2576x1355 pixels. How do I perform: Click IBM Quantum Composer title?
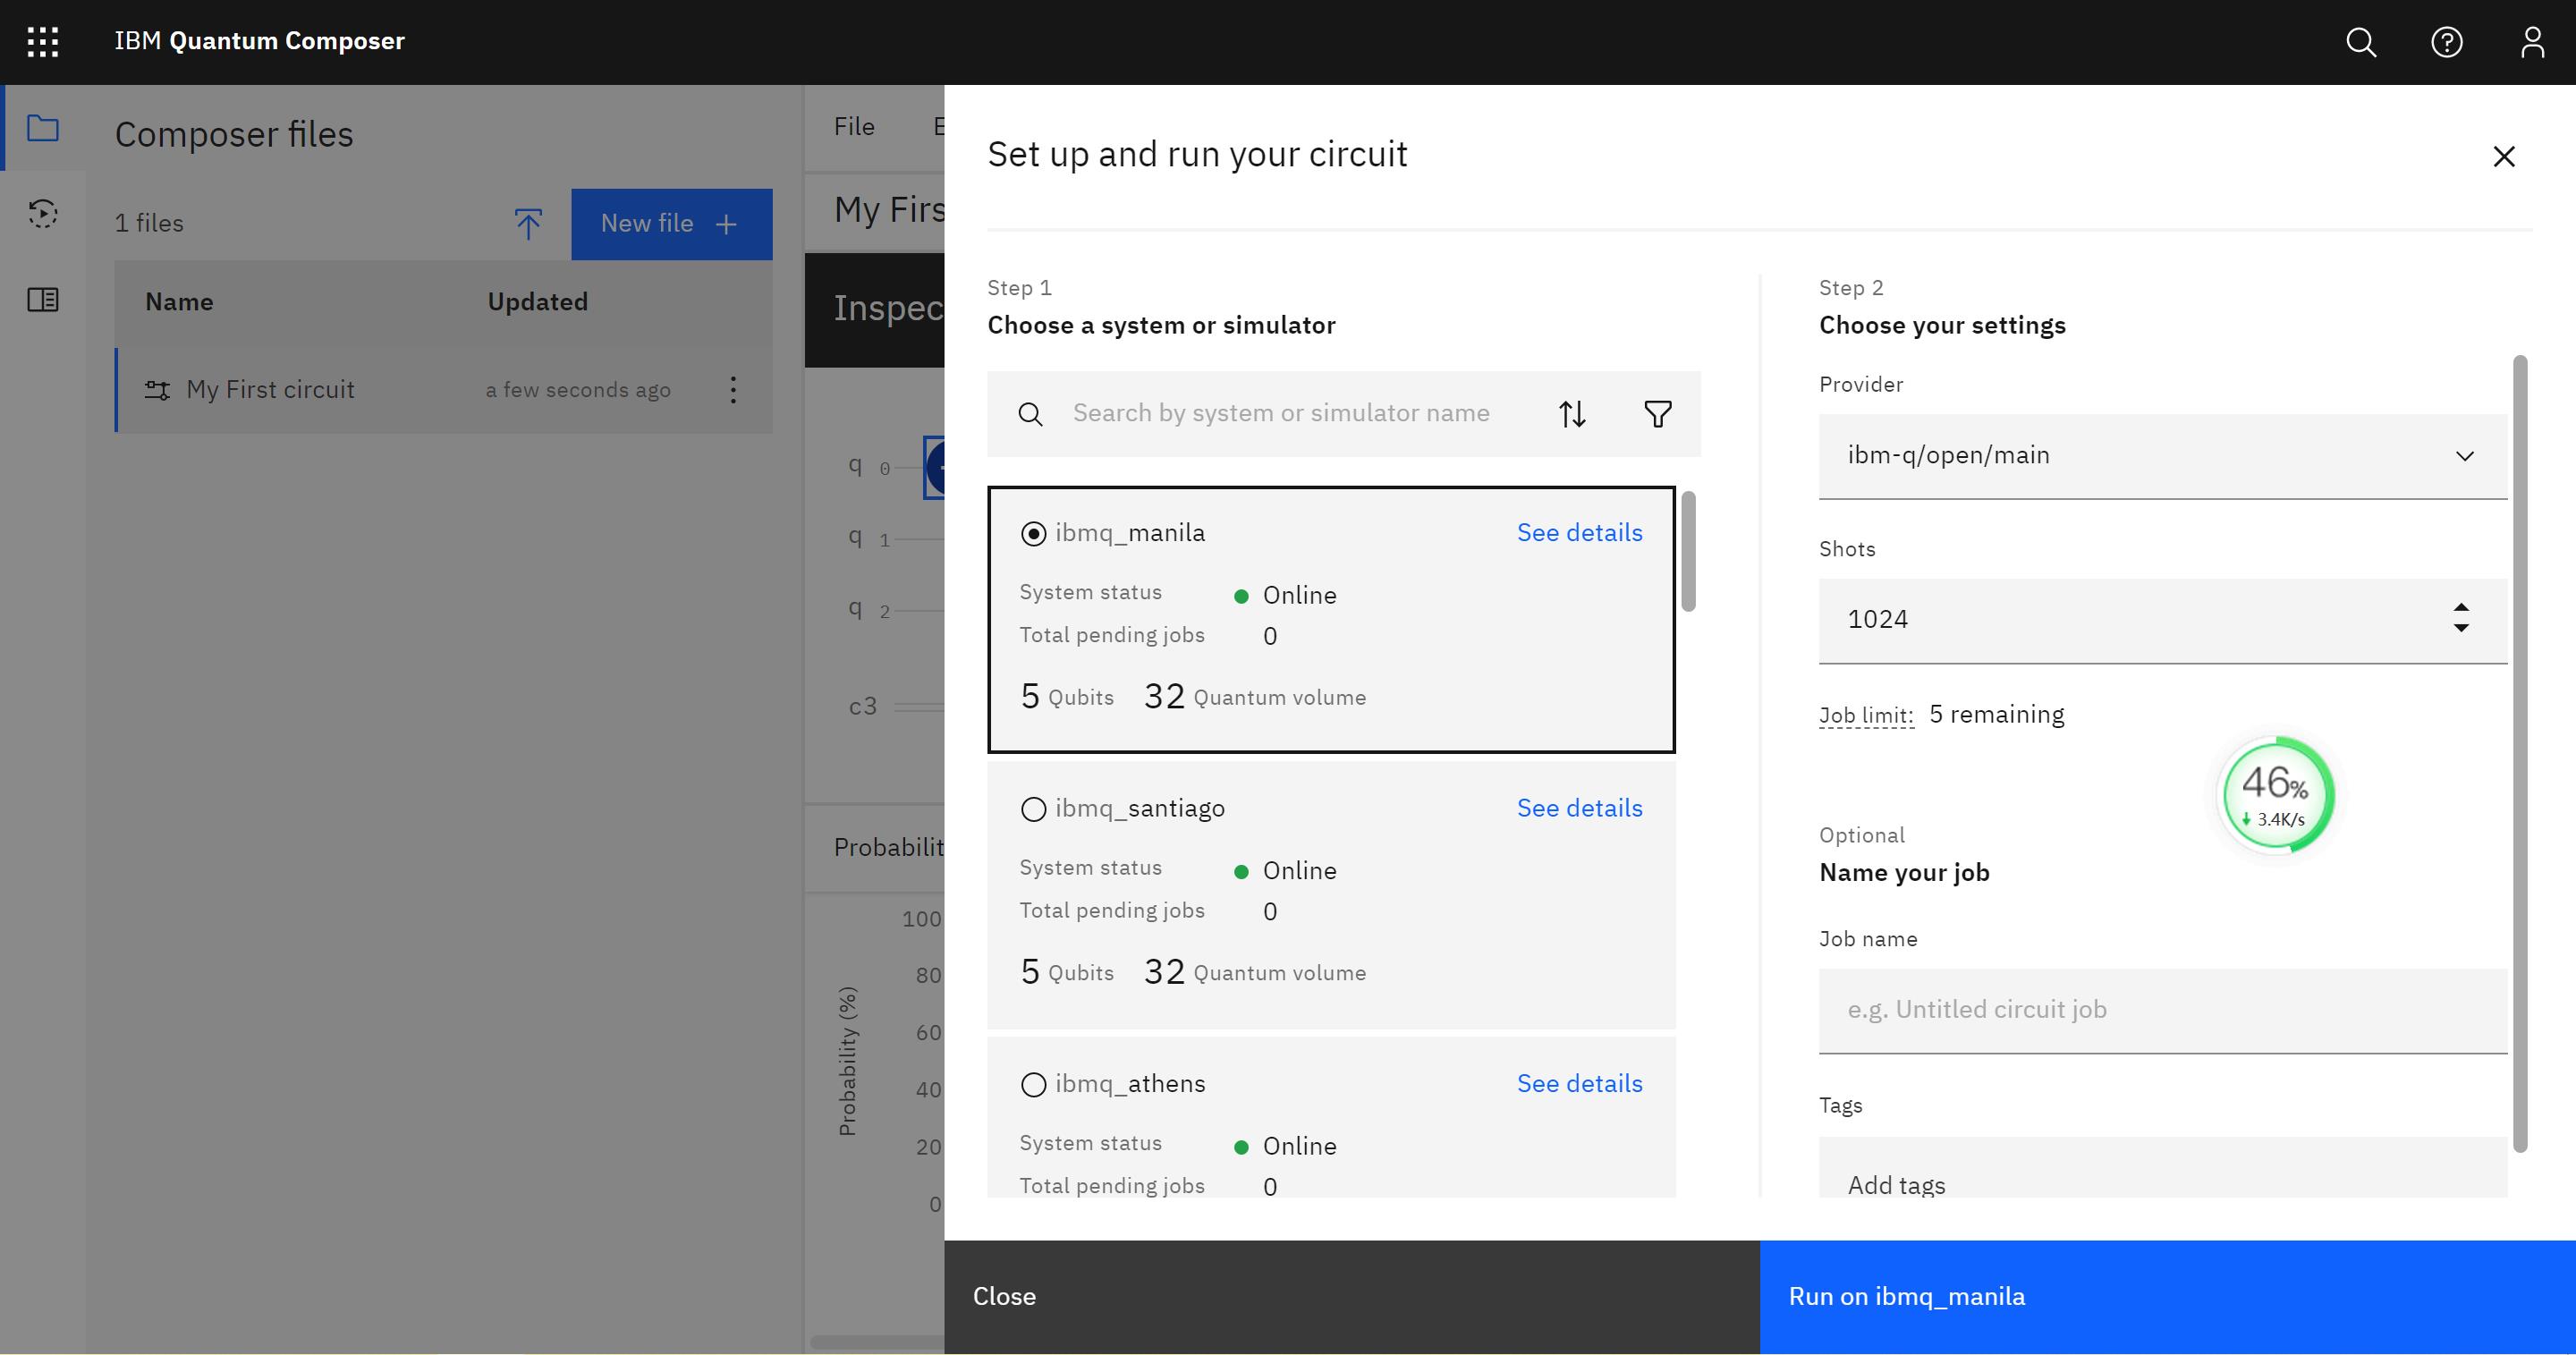click(x=259, y=41)
